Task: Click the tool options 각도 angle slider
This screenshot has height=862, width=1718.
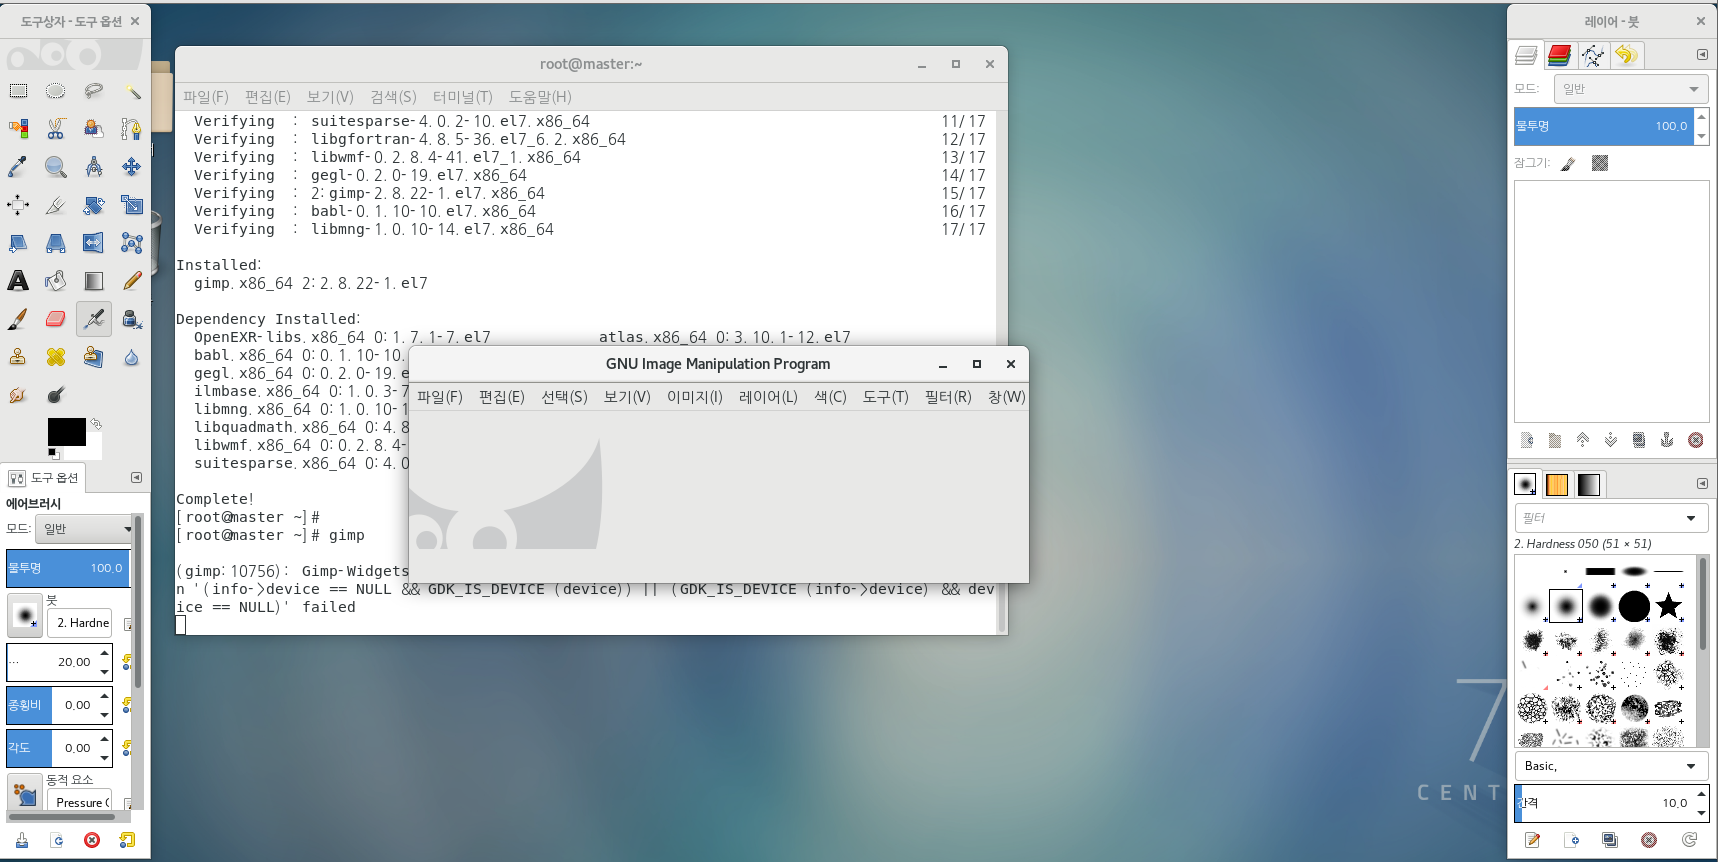Action: click(53, 748)
